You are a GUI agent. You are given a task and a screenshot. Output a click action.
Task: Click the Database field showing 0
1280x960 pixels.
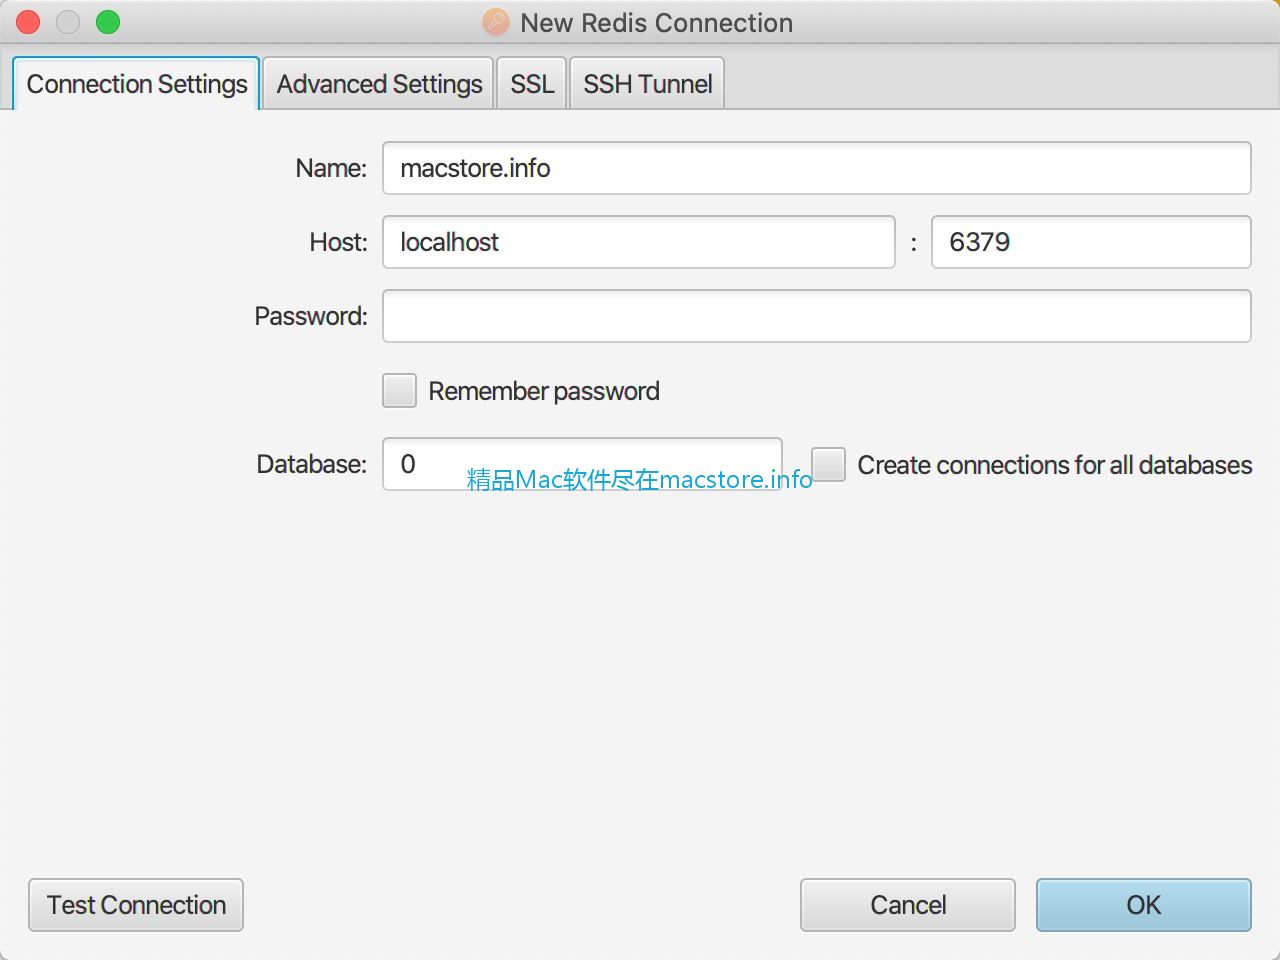582,464
